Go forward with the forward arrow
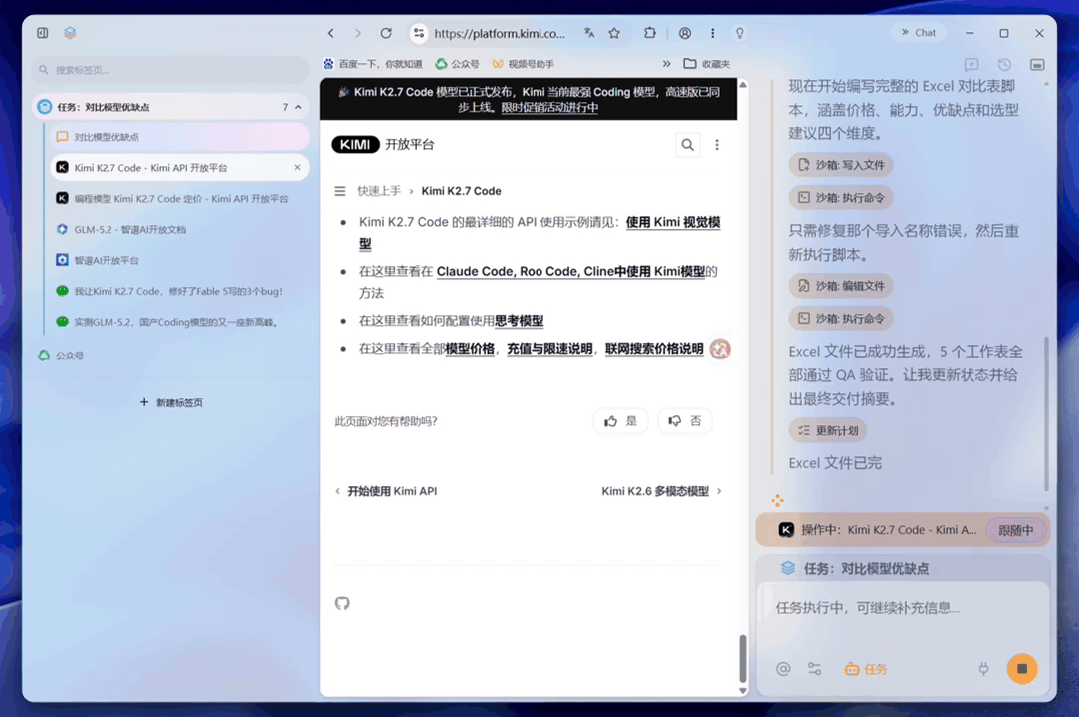Viewport: 1079px width, 717px height. 358,33
